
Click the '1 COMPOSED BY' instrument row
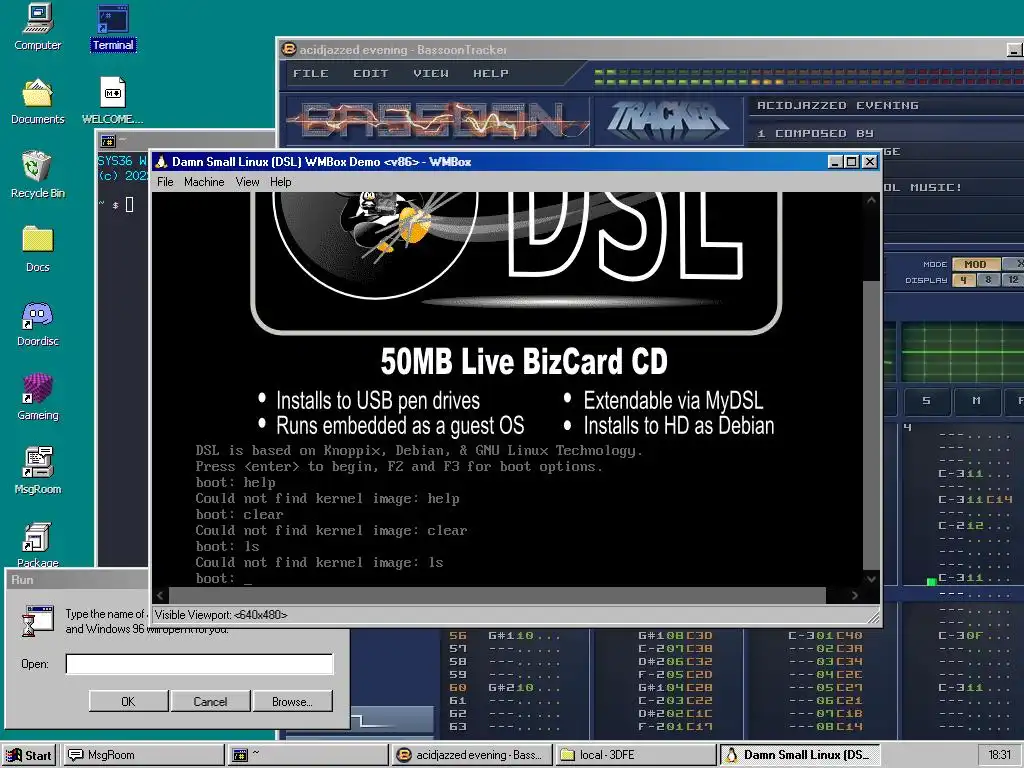815,133
